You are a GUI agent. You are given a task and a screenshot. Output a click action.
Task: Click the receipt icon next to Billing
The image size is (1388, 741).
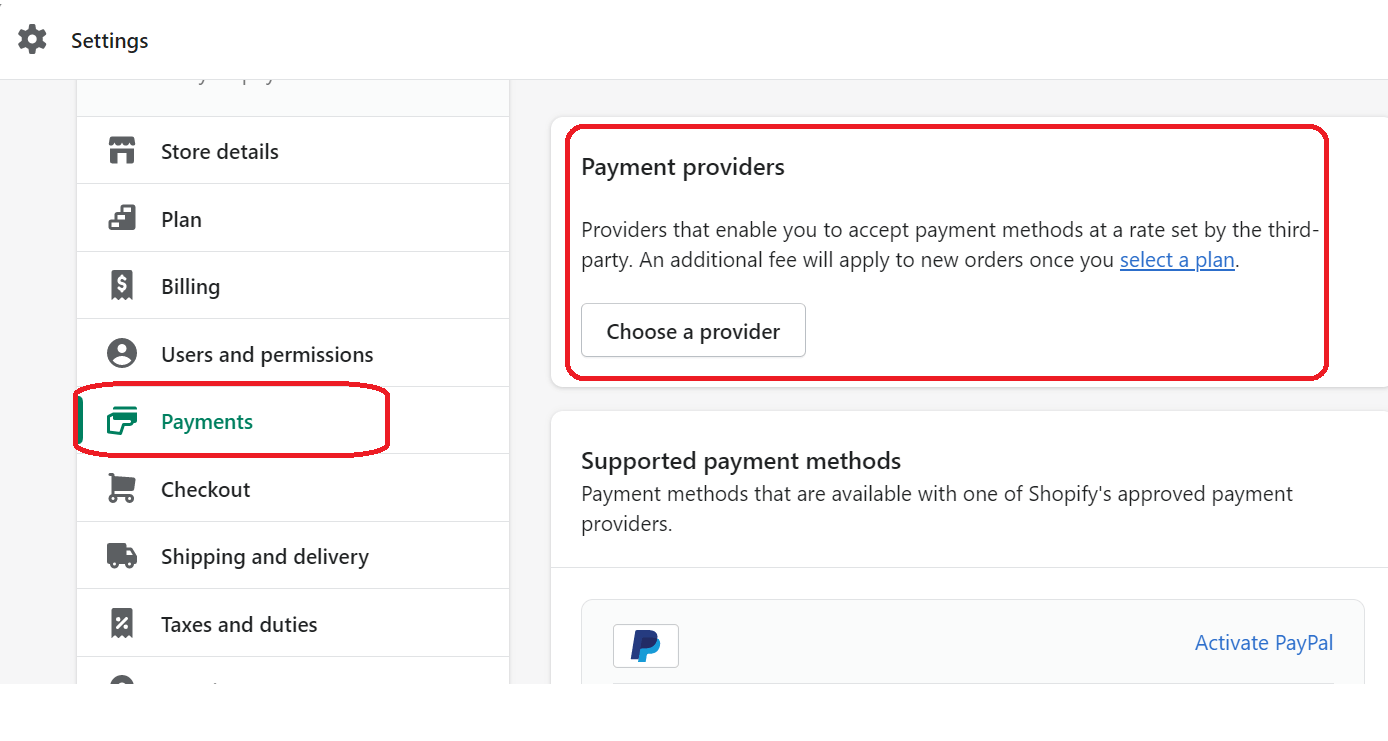click(x=121, y=285)
